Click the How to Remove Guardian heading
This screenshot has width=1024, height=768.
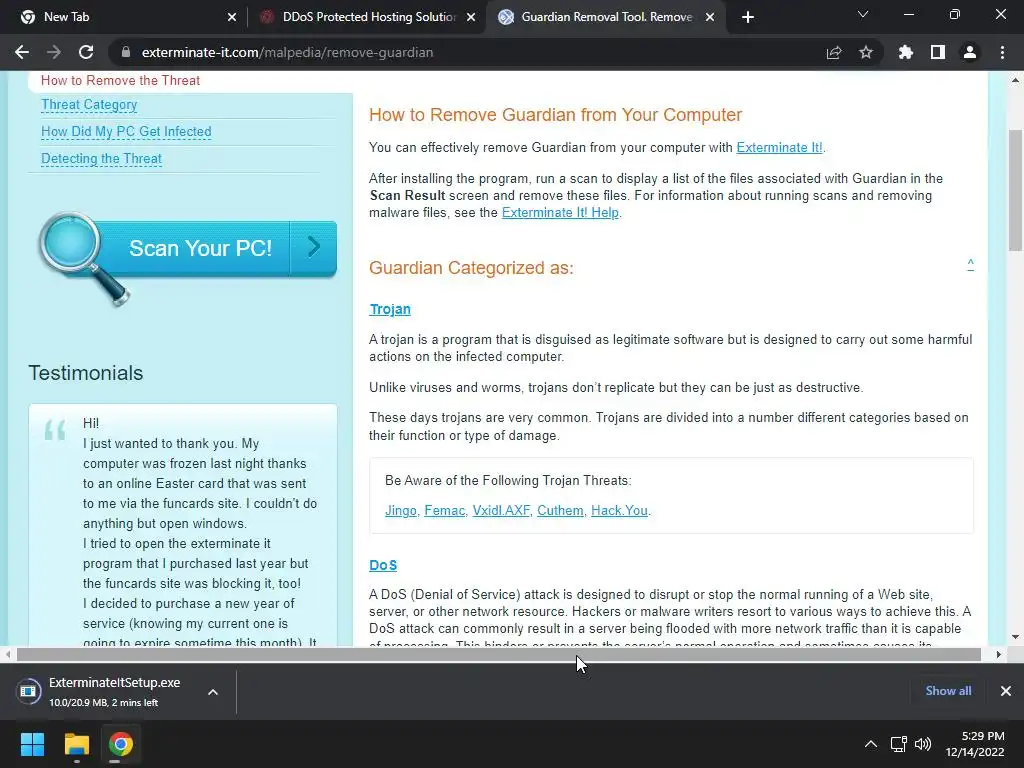point(555,115)
